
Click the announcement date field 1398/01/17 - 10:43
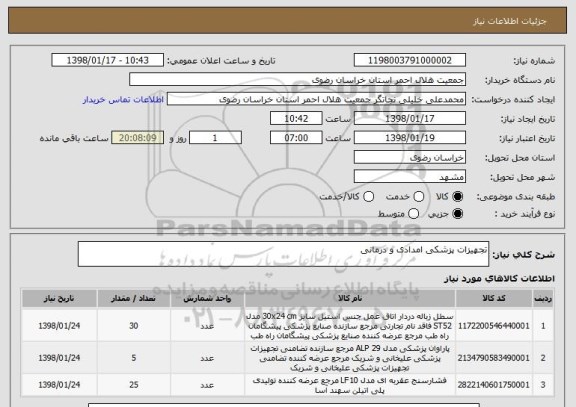108,60
